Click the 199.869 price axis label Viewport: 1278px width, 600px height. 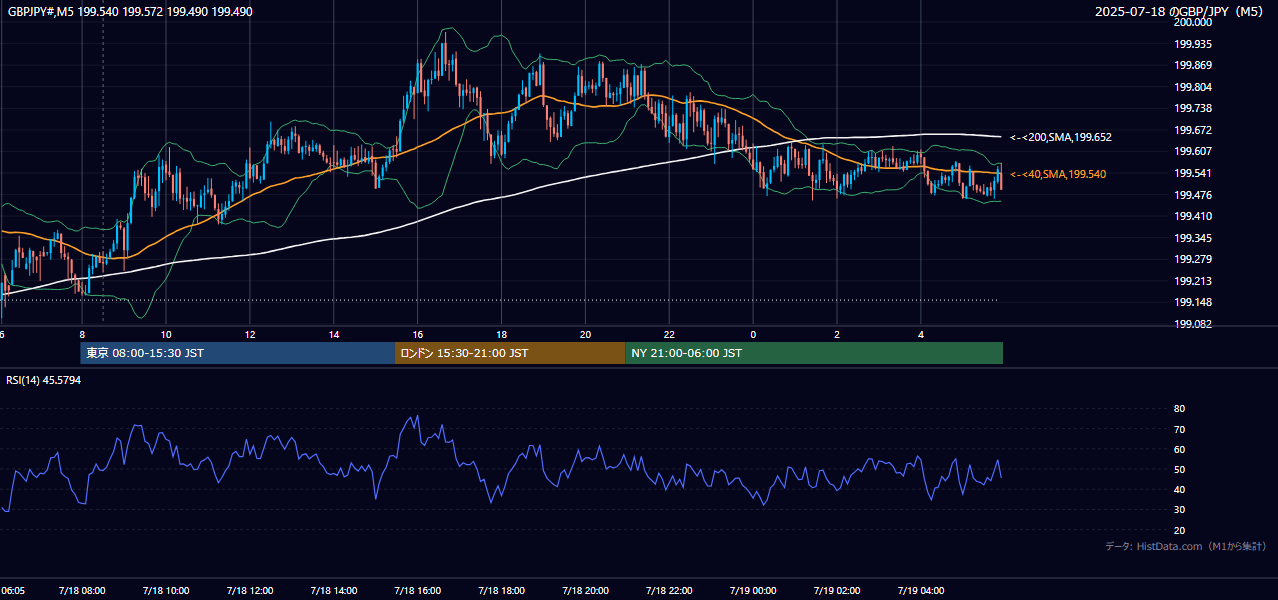[1195, 65]
